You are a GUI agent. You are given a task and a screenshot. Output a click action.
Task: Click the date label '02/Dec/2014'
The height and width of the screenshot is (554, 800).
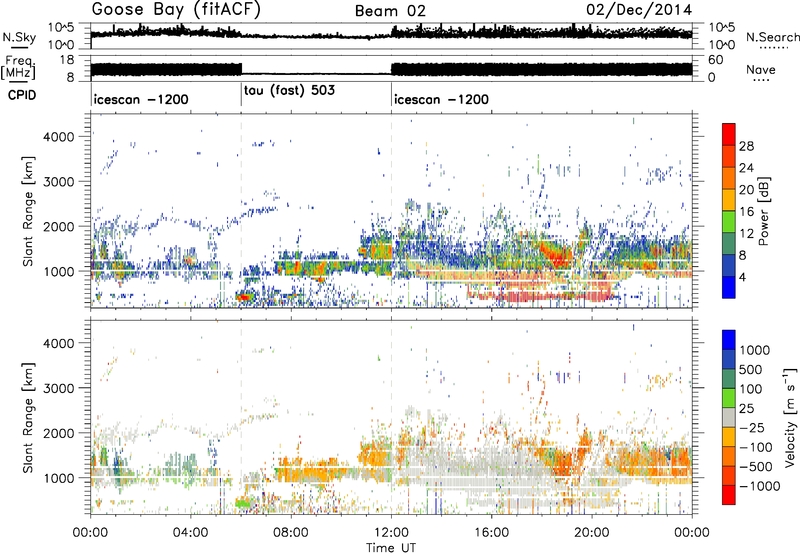pyautogui.click(x=639, y=10)
